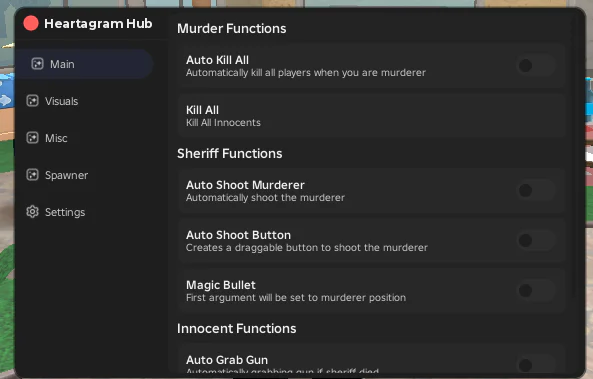This screenshot has height=379, width=593.
Task: Click 'Automatically kill all players when you are murderer'
Action: 306,73
